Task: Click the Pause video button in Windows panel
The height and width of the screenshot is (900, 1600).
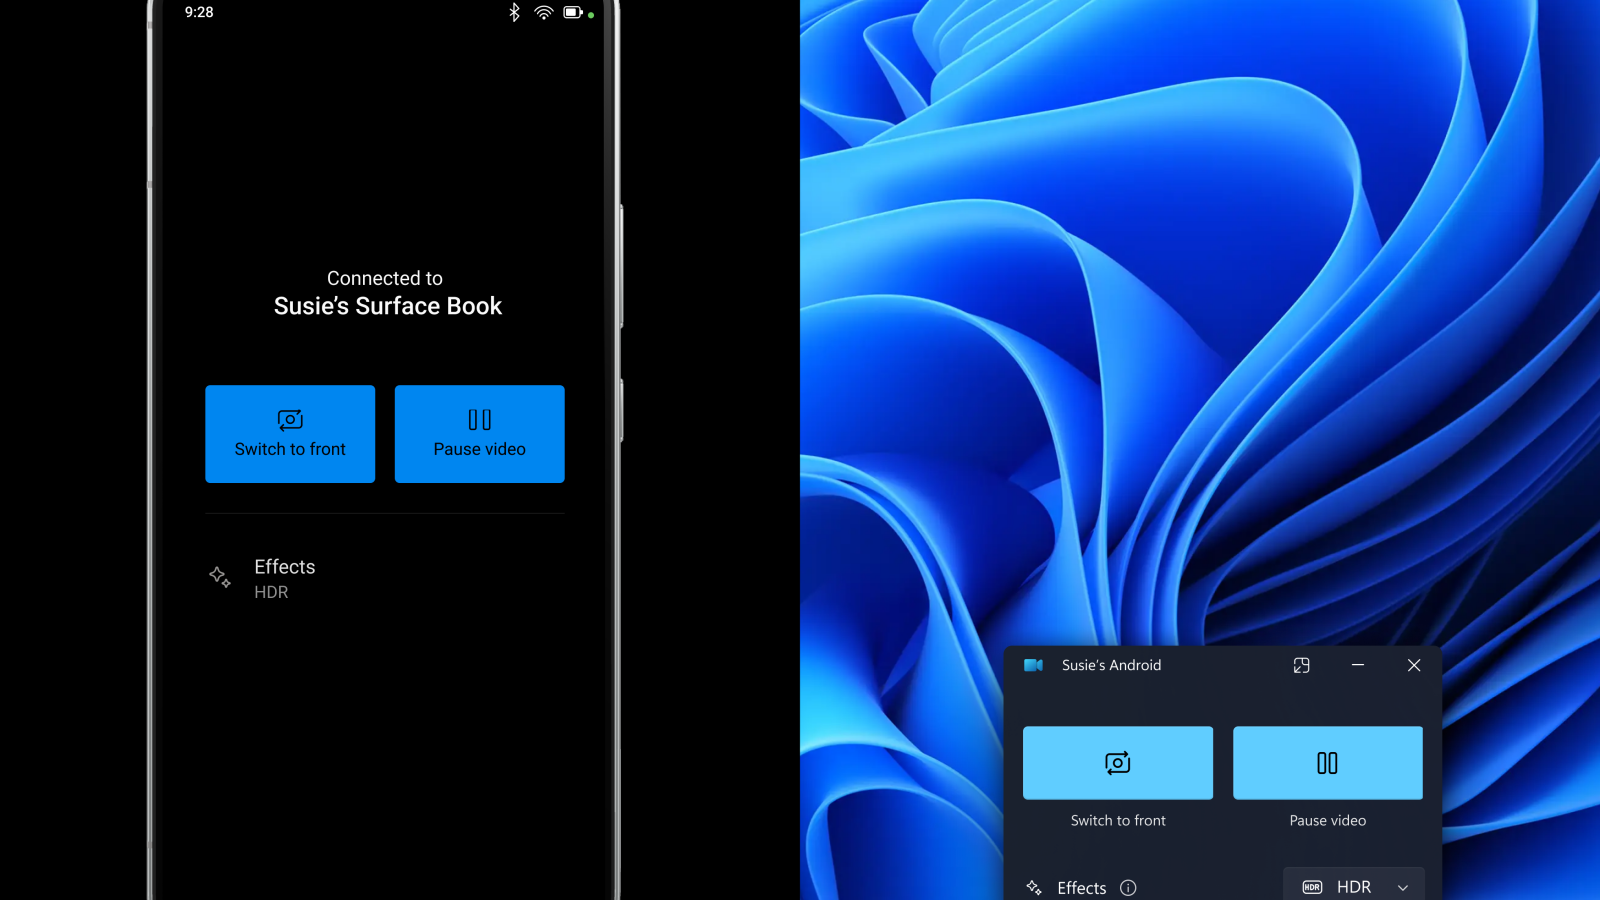Action: [1328, 763]
